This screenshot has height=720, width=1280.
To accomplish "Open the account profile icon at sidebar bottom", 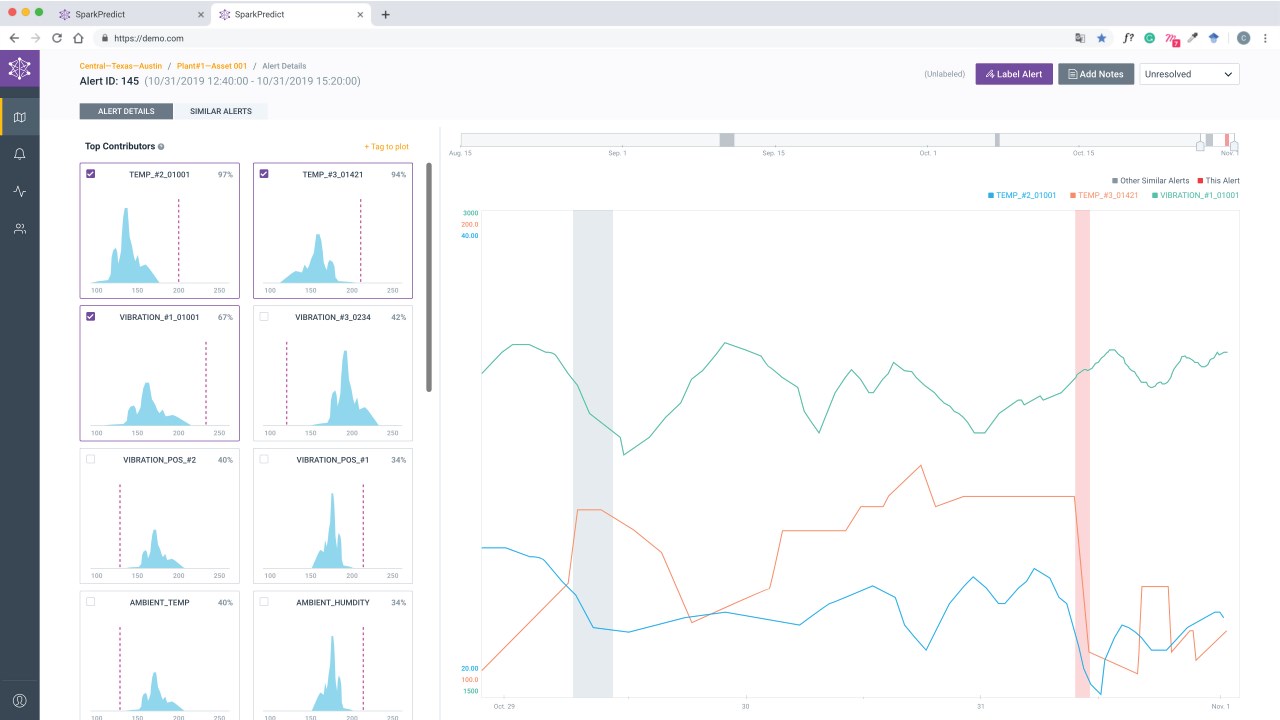I will [19, 700].
